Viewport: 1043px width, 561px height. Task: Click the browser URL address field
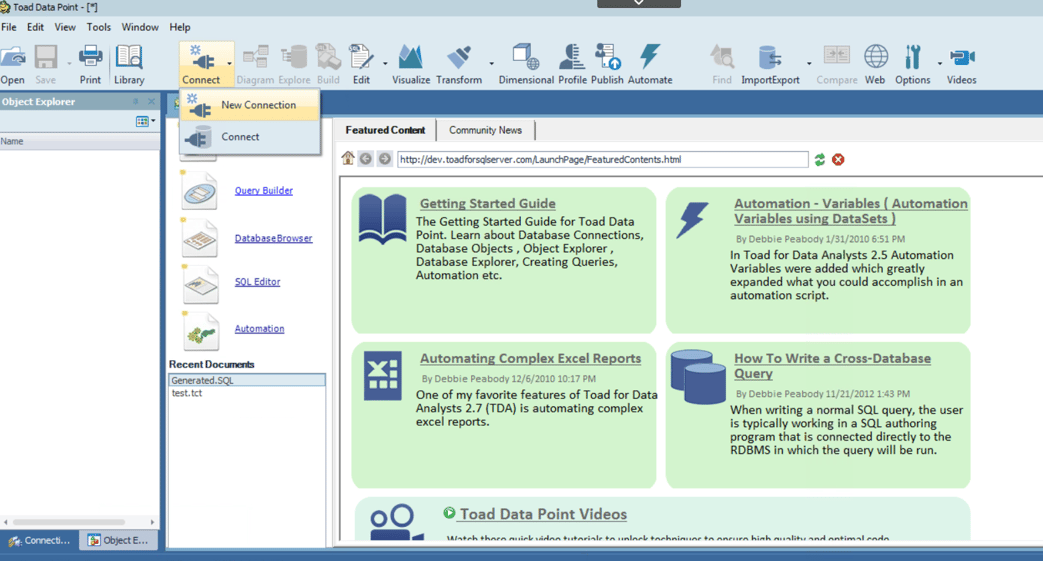click(603, 159)
